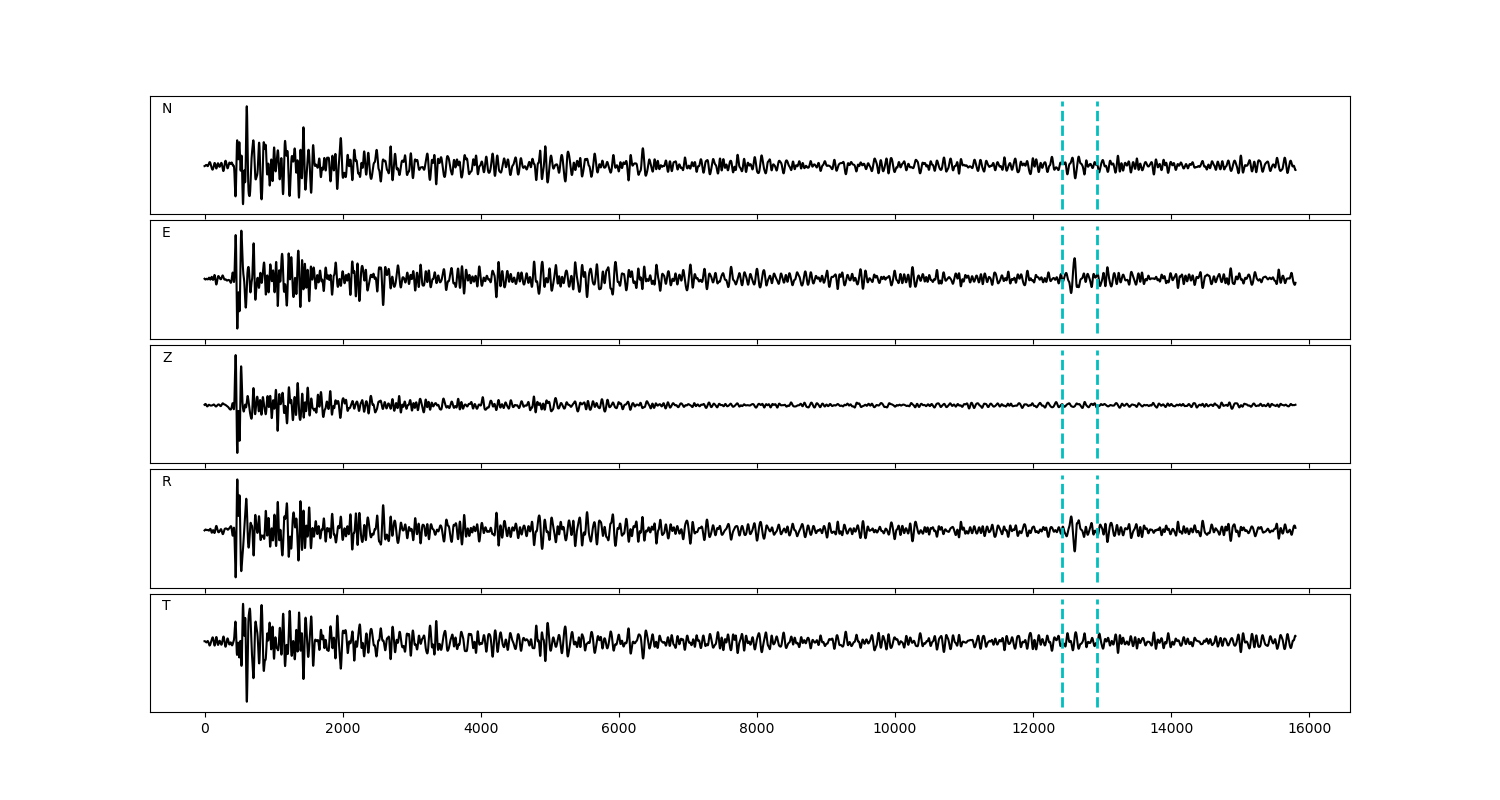Click right cyan dashed line in Z panel
Viewport: 1500px width, 800px height.
1097,380
